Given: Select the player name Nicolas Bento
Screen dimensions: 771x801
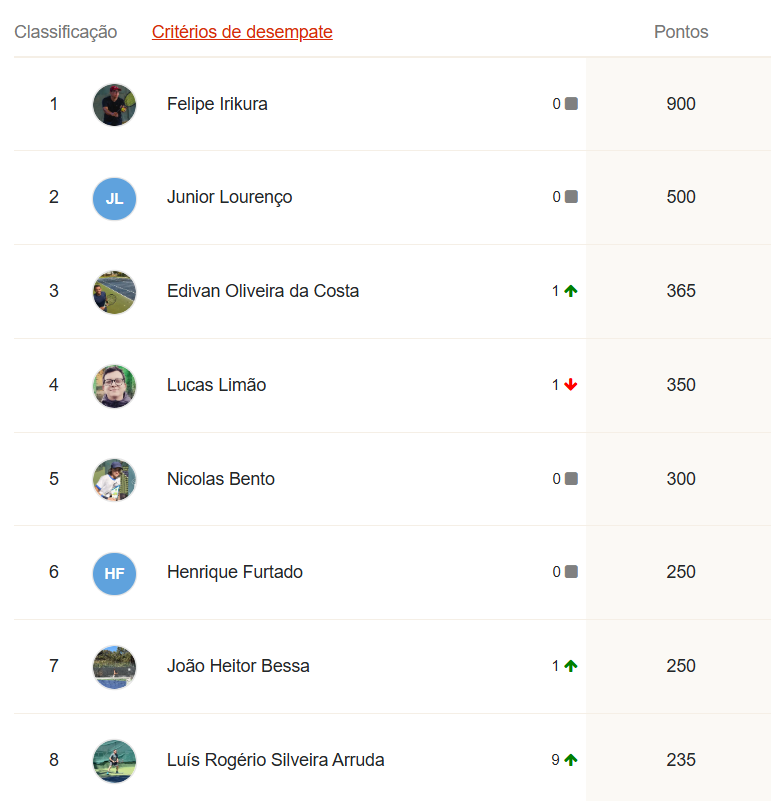Looking at the screenshot, I should point(221,479).
